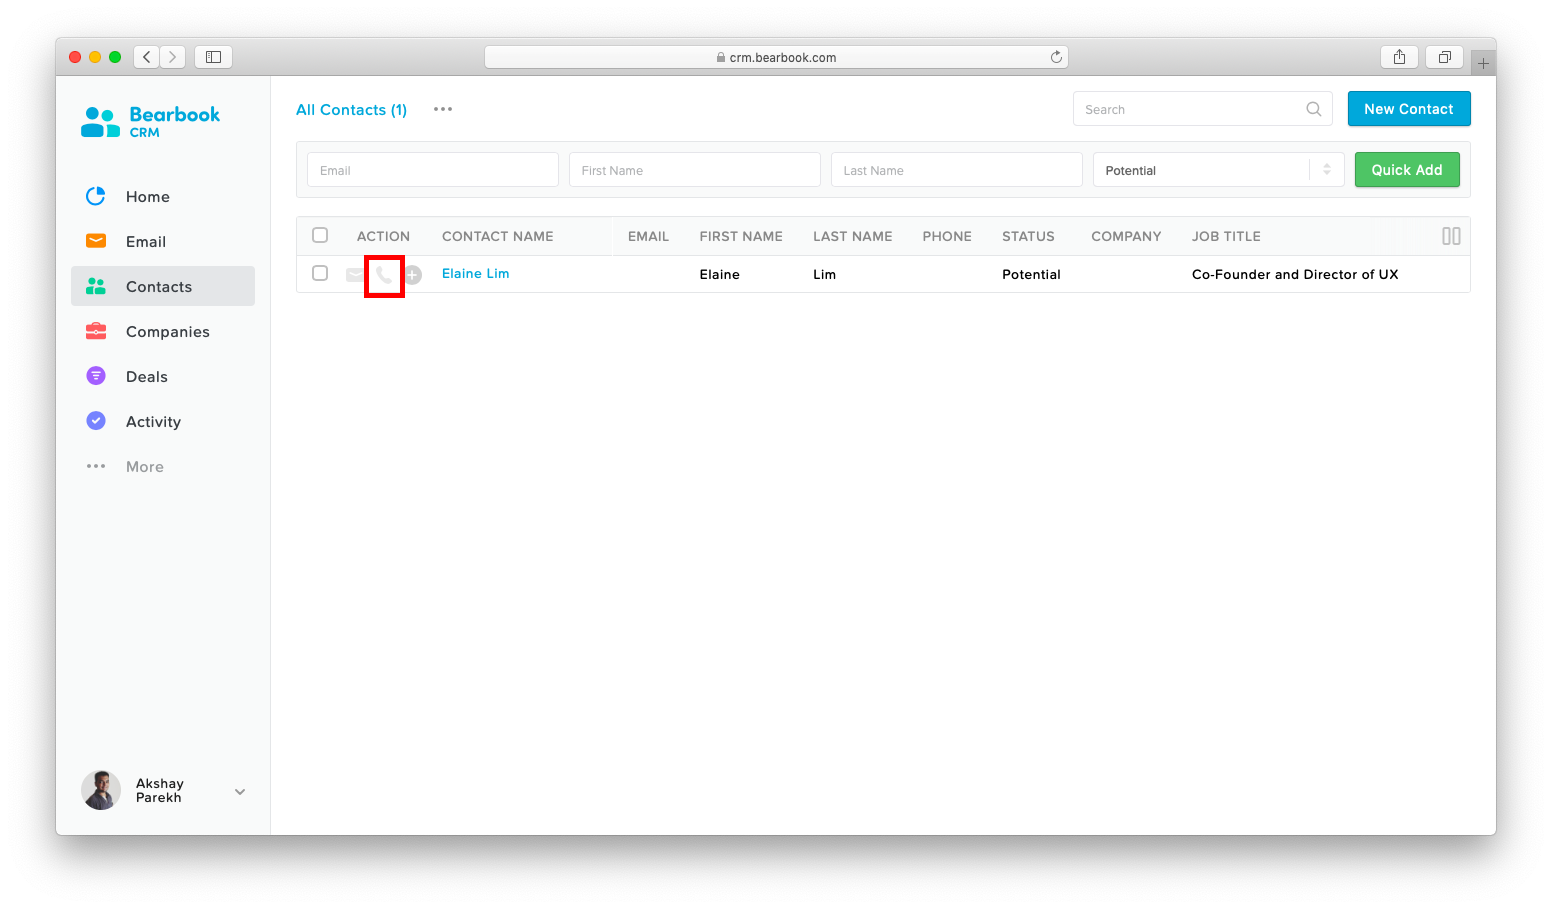Click the green Quick Add button
The width and height of the screenshot is (1552, 909).
pyautogui.click(x=1407, y=170)
